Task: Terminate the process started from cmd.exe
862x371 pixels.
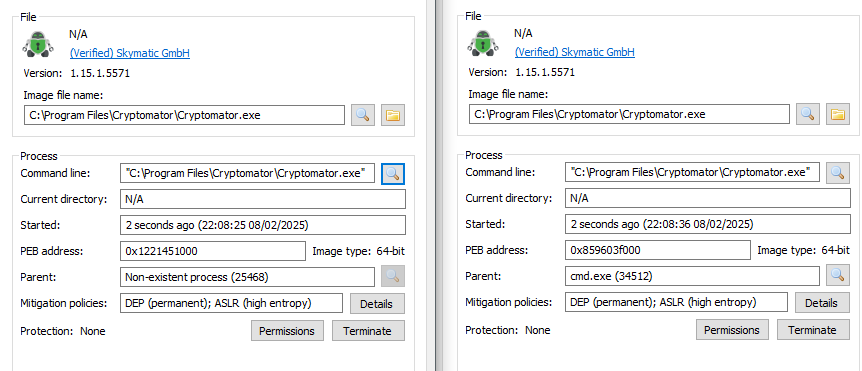Action: [x=812, y=330]
